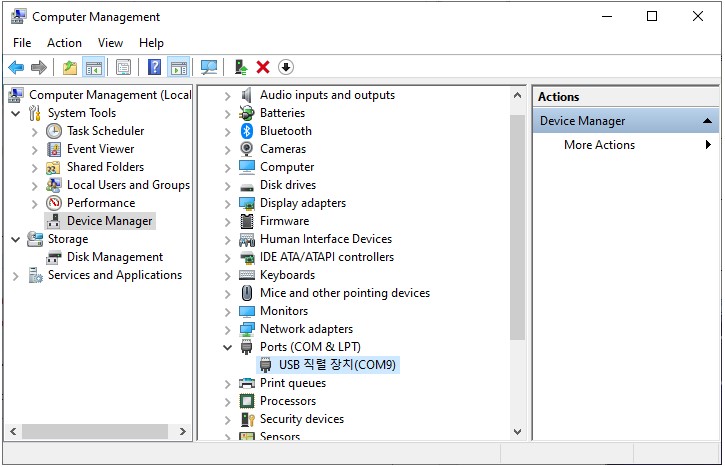This screenshot has height=467, width=725.
Task: Click the Back arrow in the toolbar
Action: click(16, 67)
